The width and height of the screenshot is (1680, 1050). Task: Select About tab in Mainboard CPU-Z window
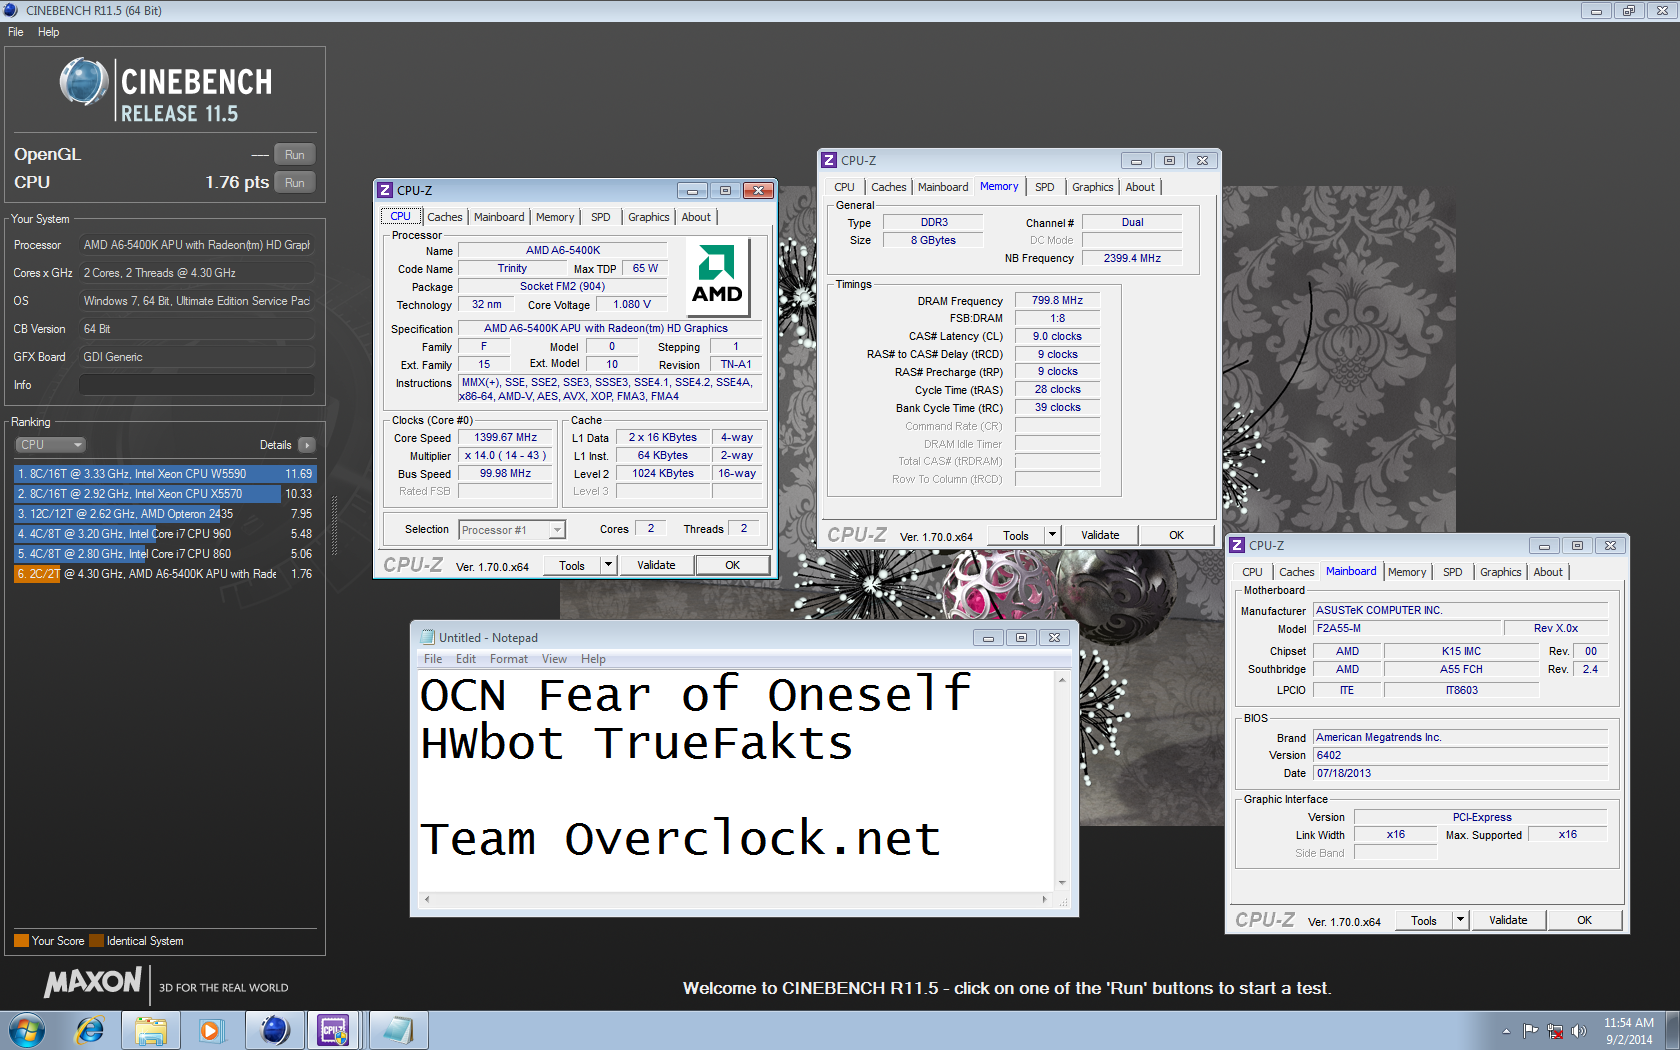click(x=1547, y=572)
